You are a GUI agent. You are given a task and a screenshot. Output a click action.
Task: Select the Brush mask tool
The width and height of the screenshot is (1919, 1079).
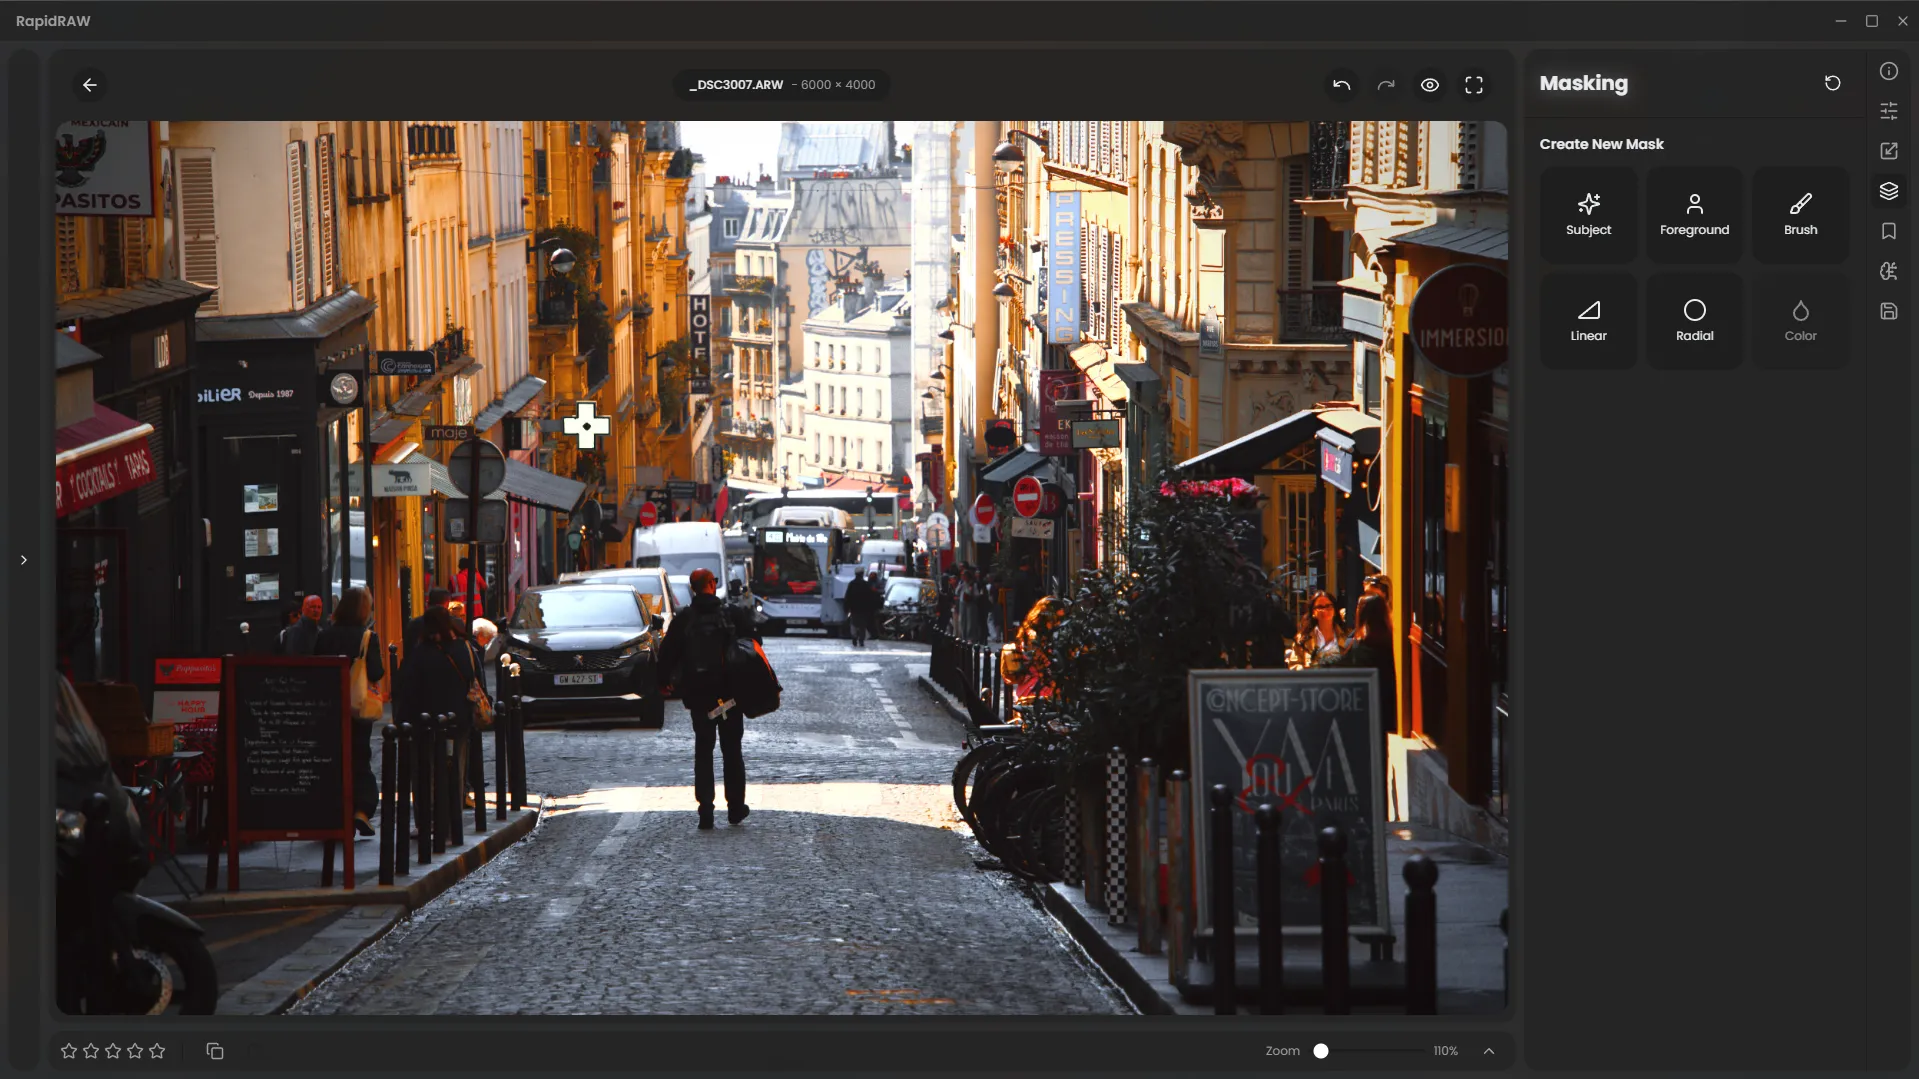coord(1800,215)
